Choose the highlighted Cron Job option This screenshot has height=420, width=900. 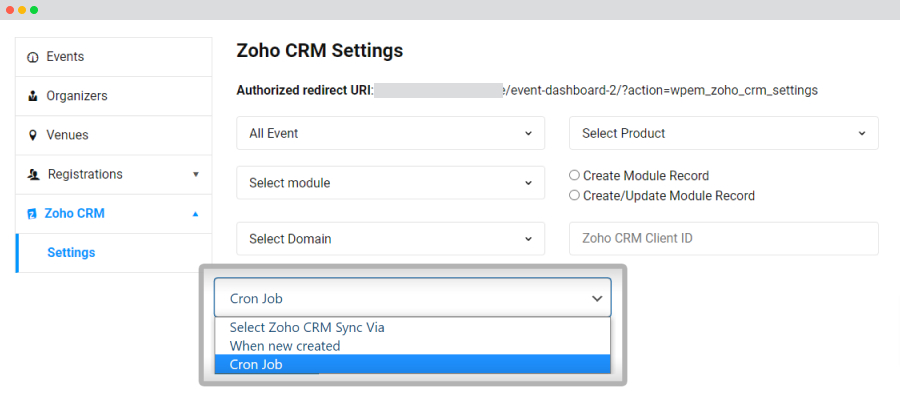[x=412, y=364]
